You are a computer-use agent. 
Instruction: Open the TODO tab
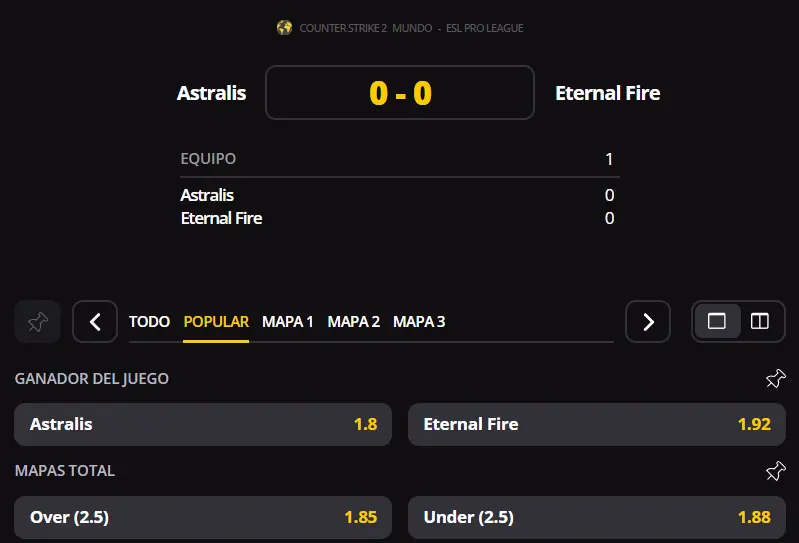pos(149,321)
